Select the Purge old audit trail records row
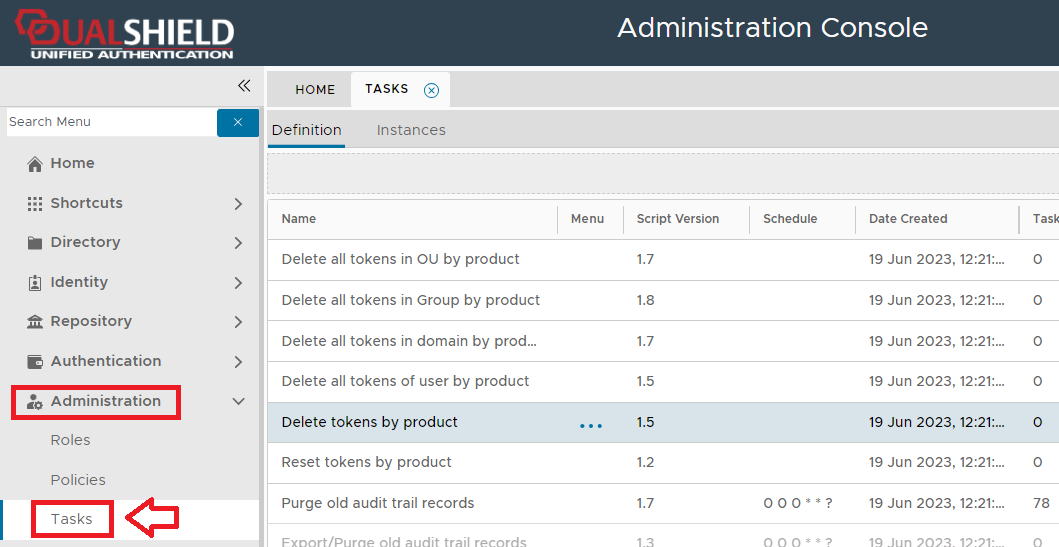Image resolution: width=1059 pixels, height=547 pixels. tap(378, 503)
